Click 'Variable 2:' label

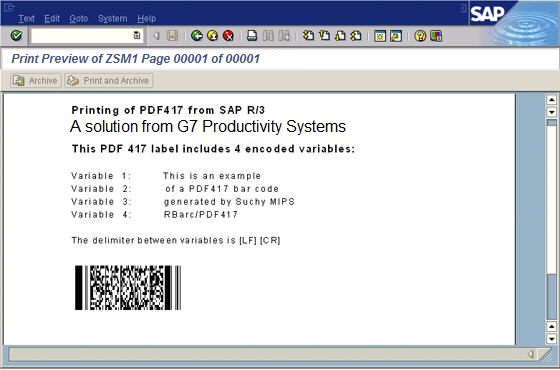[x=101, y=189]
